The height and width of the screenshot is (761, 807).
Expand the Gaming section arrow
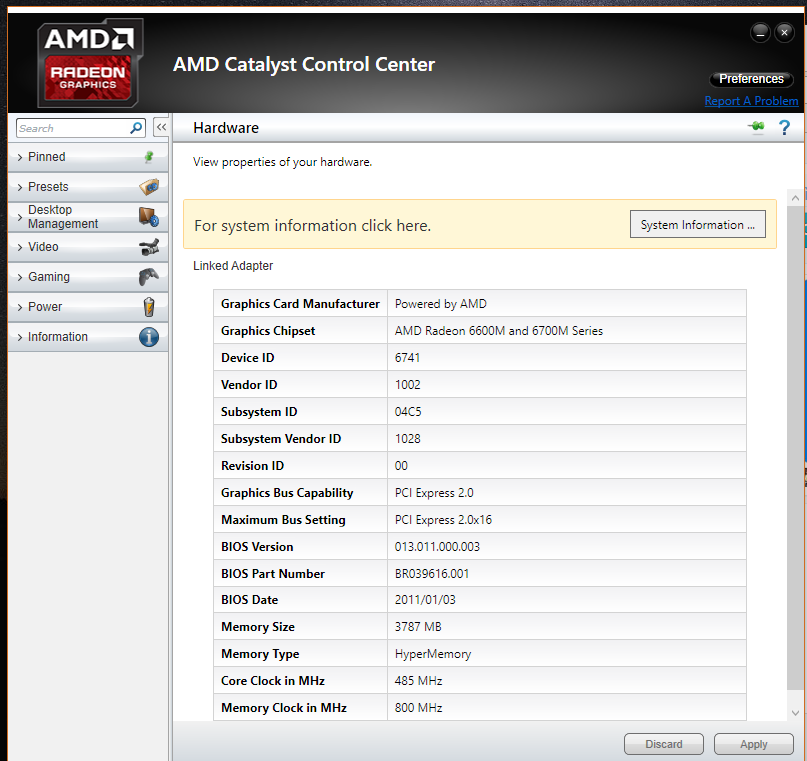20,277
